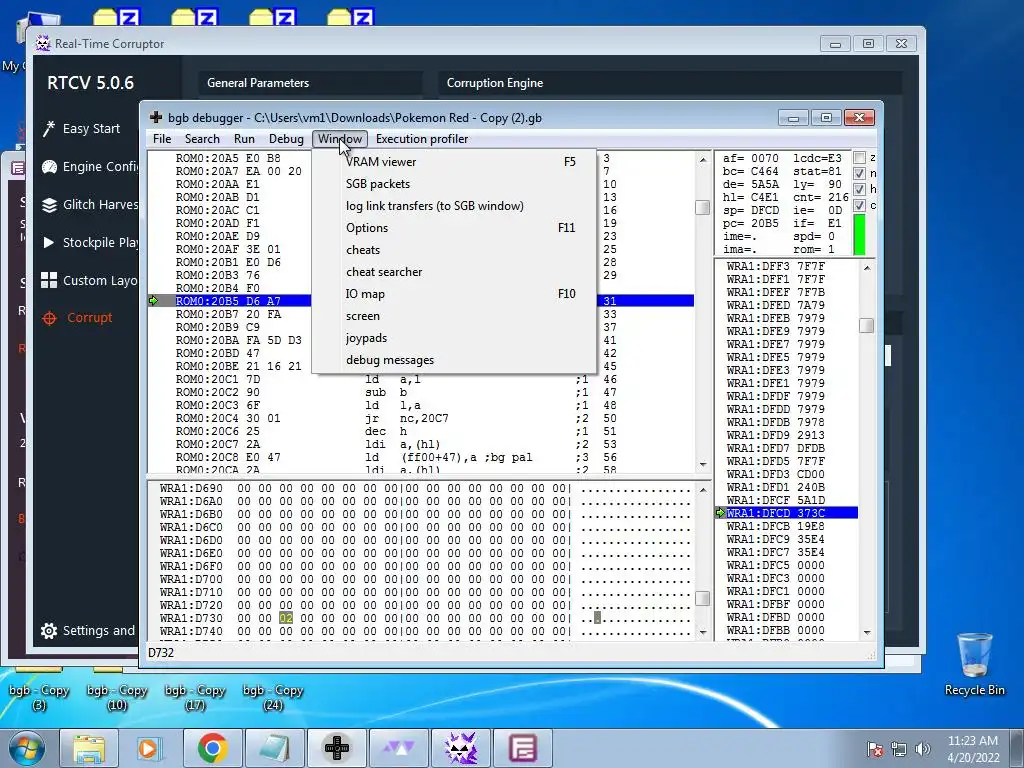Open the File menu in bgb debugger
Screen dimensions: 1024x768
(162, 138)
